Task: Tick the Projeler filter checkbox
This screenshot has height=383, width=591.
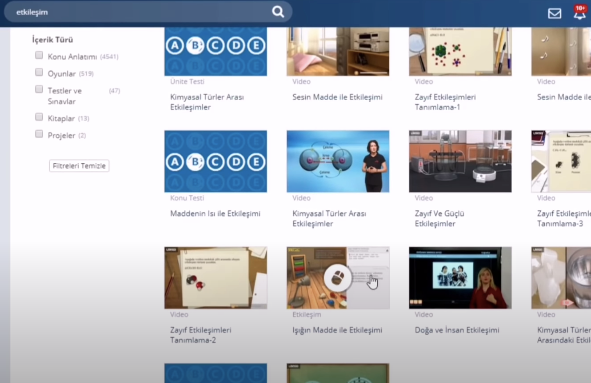Action: [39, 134]
